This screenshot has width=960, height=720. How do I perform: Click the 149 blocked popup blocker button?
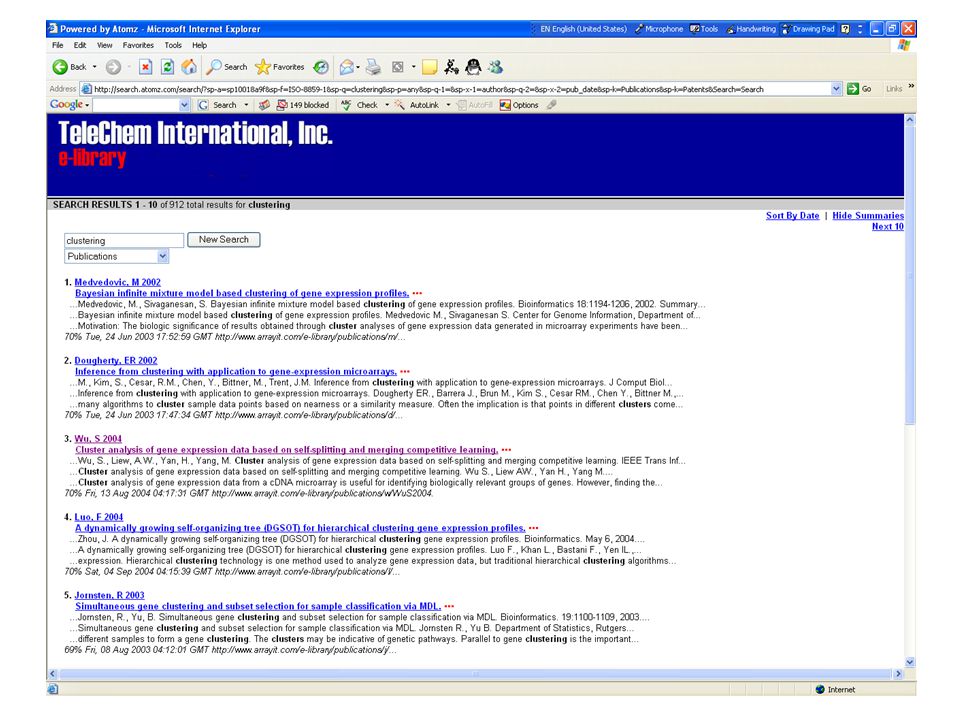pyautogui.click(x=303, y=105)
